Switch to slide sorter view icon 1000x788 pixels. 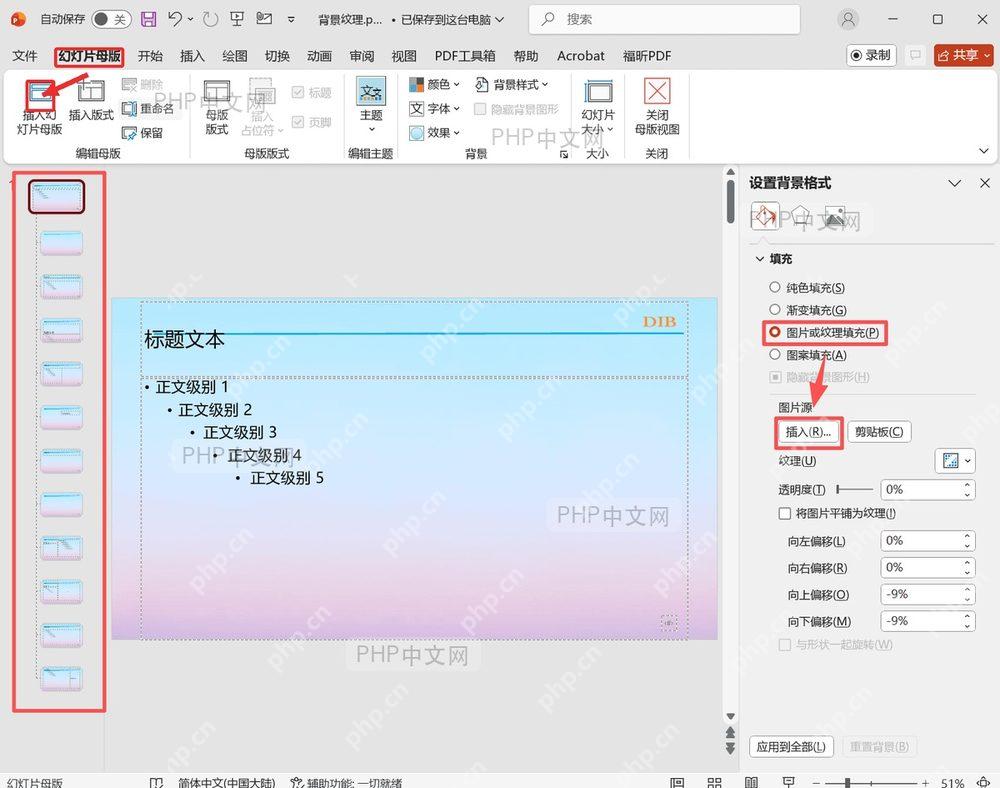(x=714, y=782)
